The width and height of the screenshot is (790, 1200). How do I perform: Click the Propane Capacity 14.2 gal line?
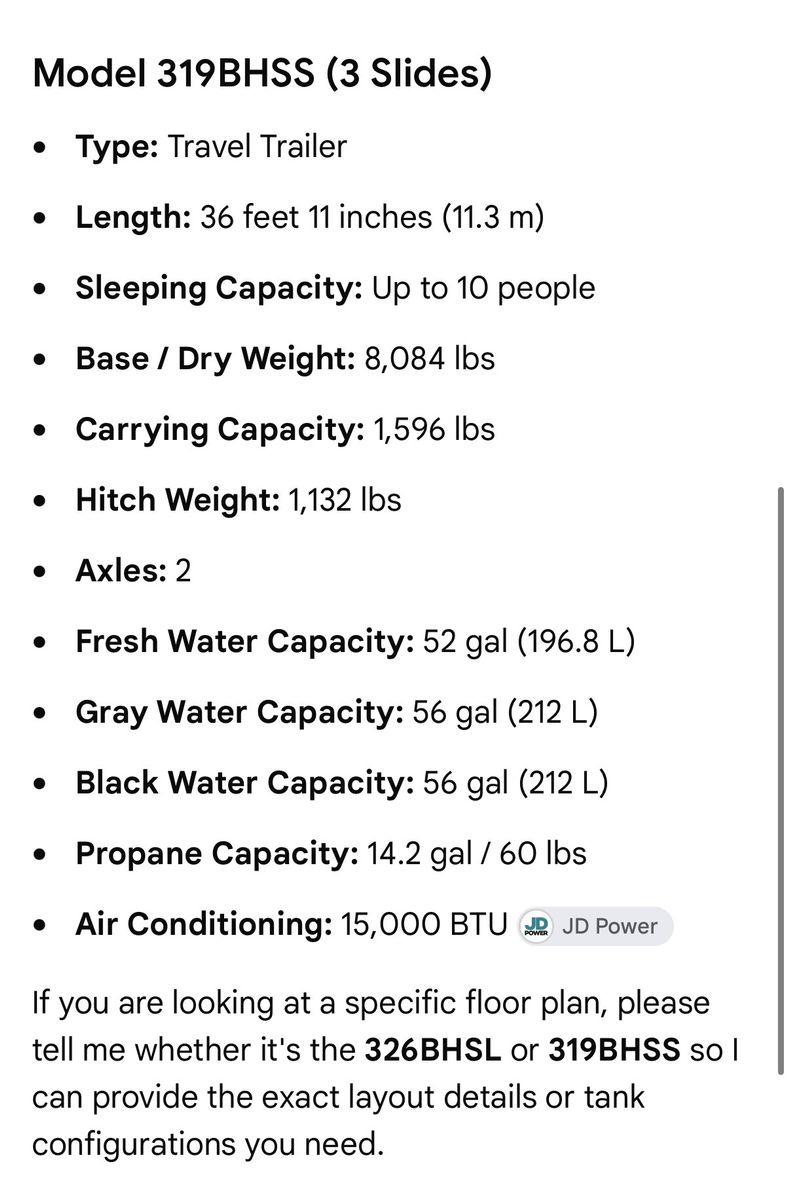click(x=331, y=854)
